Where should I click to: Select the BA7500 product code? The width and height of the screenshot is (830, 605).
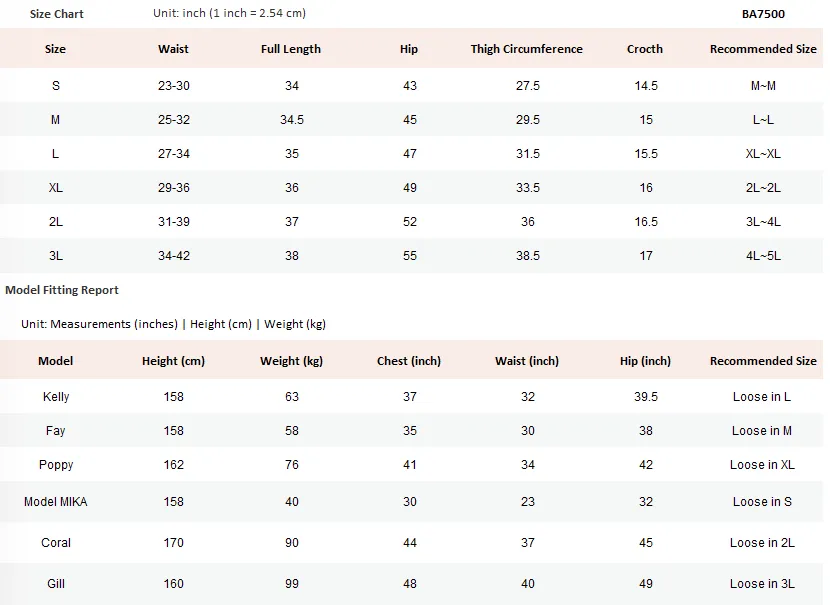pyautogui.click(x=763, y=14)
